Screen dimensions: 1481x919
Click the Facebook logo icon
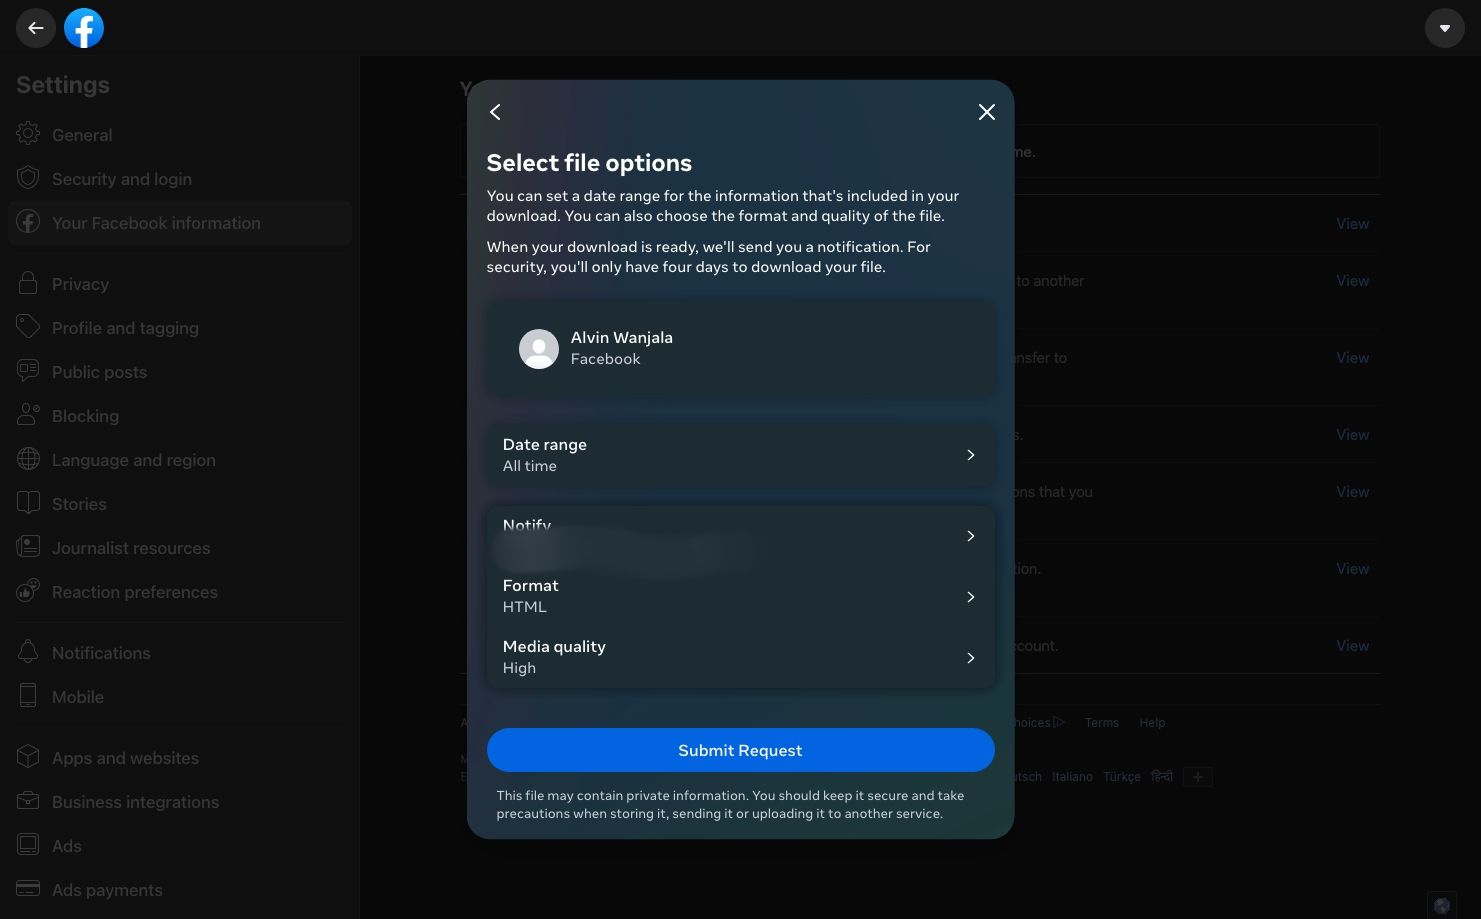point(84,28)
